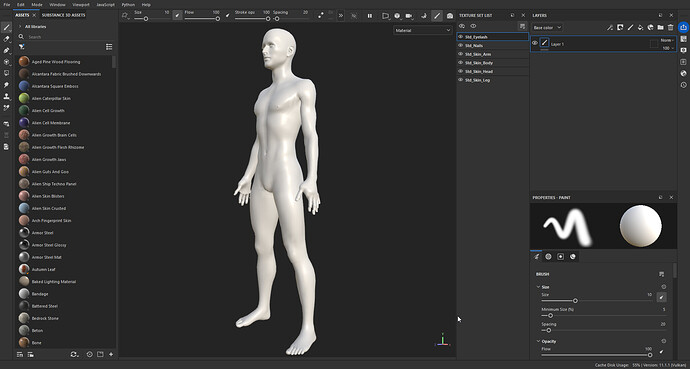The height and width of the screenshot is (369, 690).
Task: Open the Material viewport mode dropdown
Action: (423, 30)
